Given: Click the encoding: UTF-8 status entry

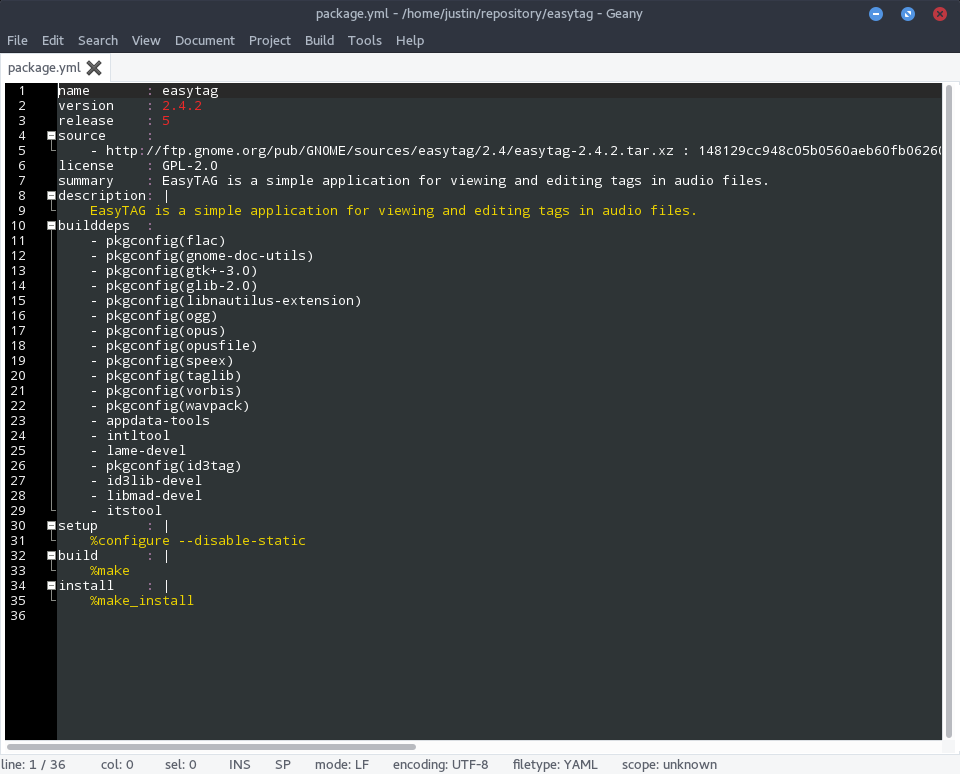Looking at the screenshot, I should pos(440,765).
